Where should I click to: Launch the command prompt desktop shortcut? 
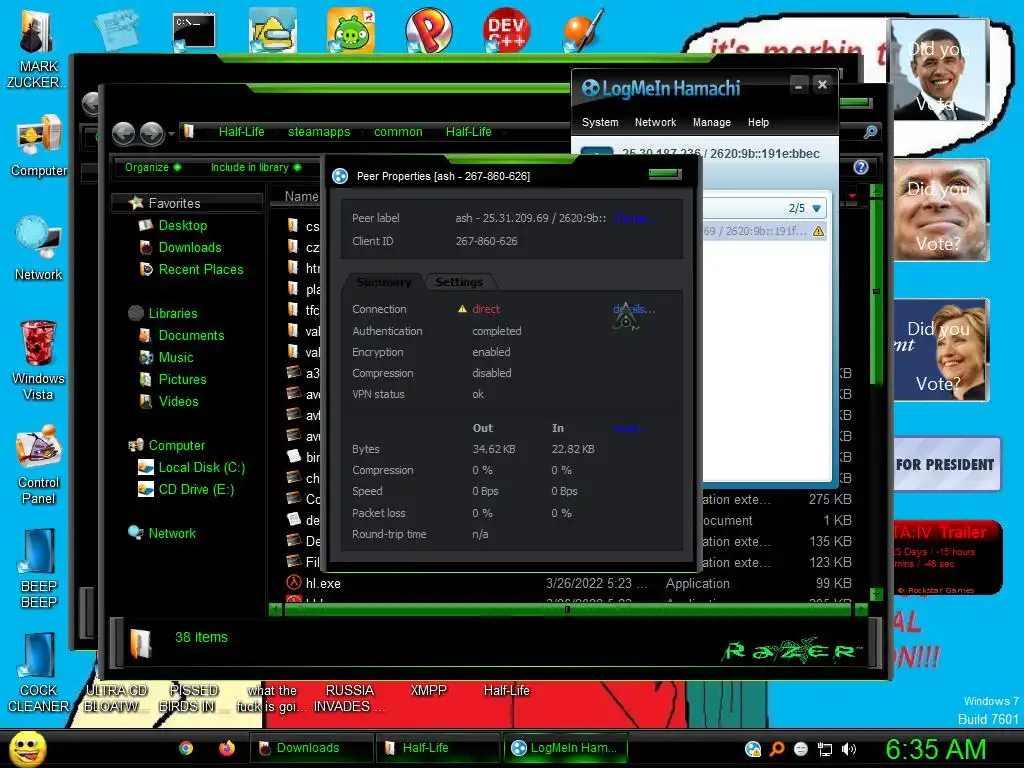click(x=194, y=31)
